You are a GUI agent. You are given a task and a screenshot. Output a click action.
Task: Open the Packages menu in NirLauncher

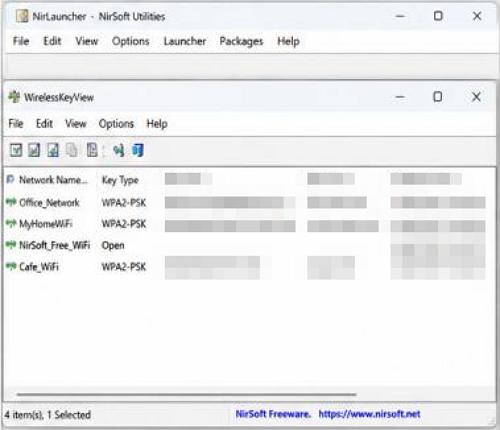[241, 41]
